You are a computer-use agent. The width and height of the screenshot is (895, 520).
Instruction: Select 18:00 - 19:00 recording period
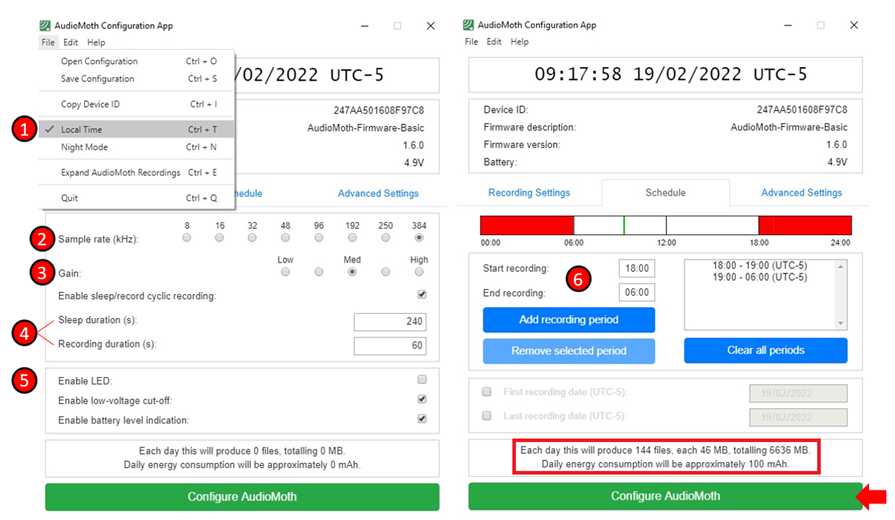760,265
